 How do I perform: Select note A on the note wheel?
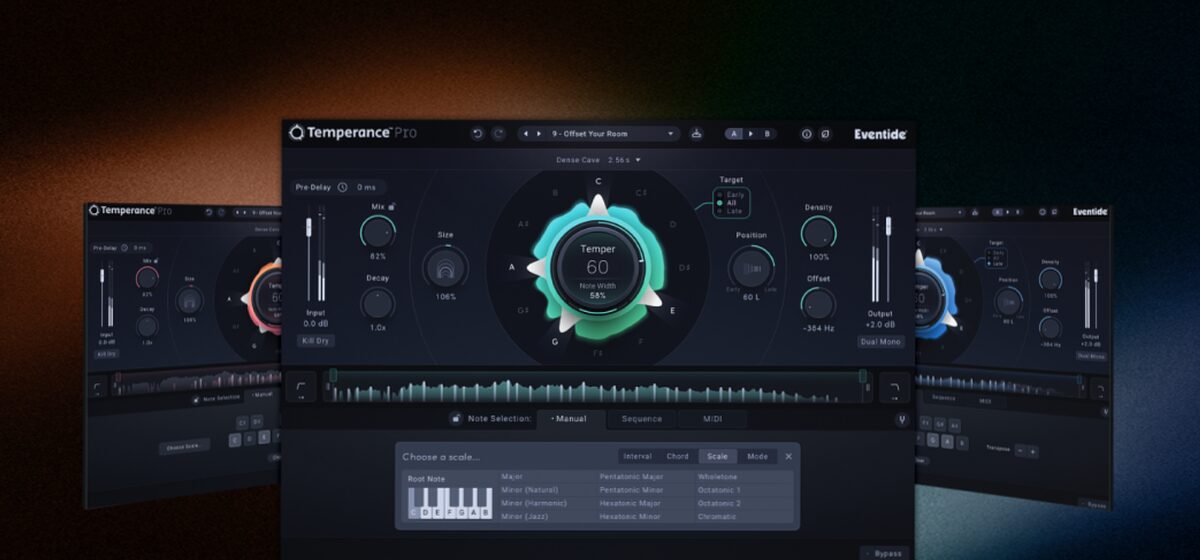pyautogui.click(x=512, y=267)
